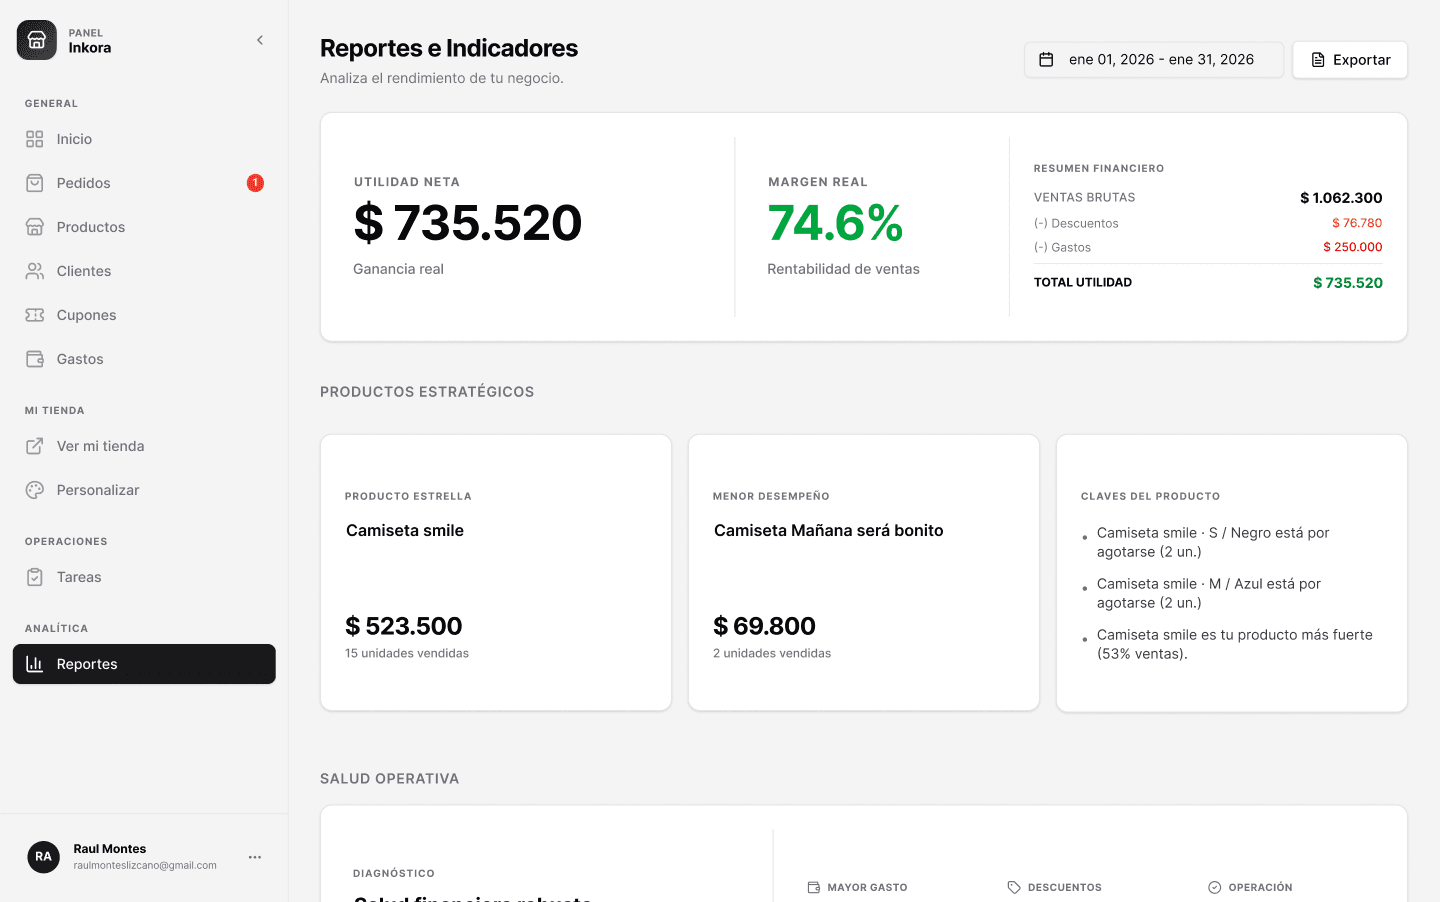This screenshot has height=902, width=1440.
Task: Click the Exportar button
Action: [1350, 59]
